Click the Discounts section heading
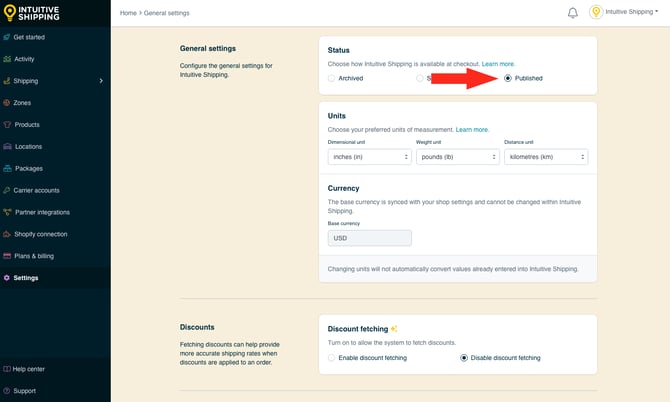This screenshot has height=402, width=670. pos(197,327)
